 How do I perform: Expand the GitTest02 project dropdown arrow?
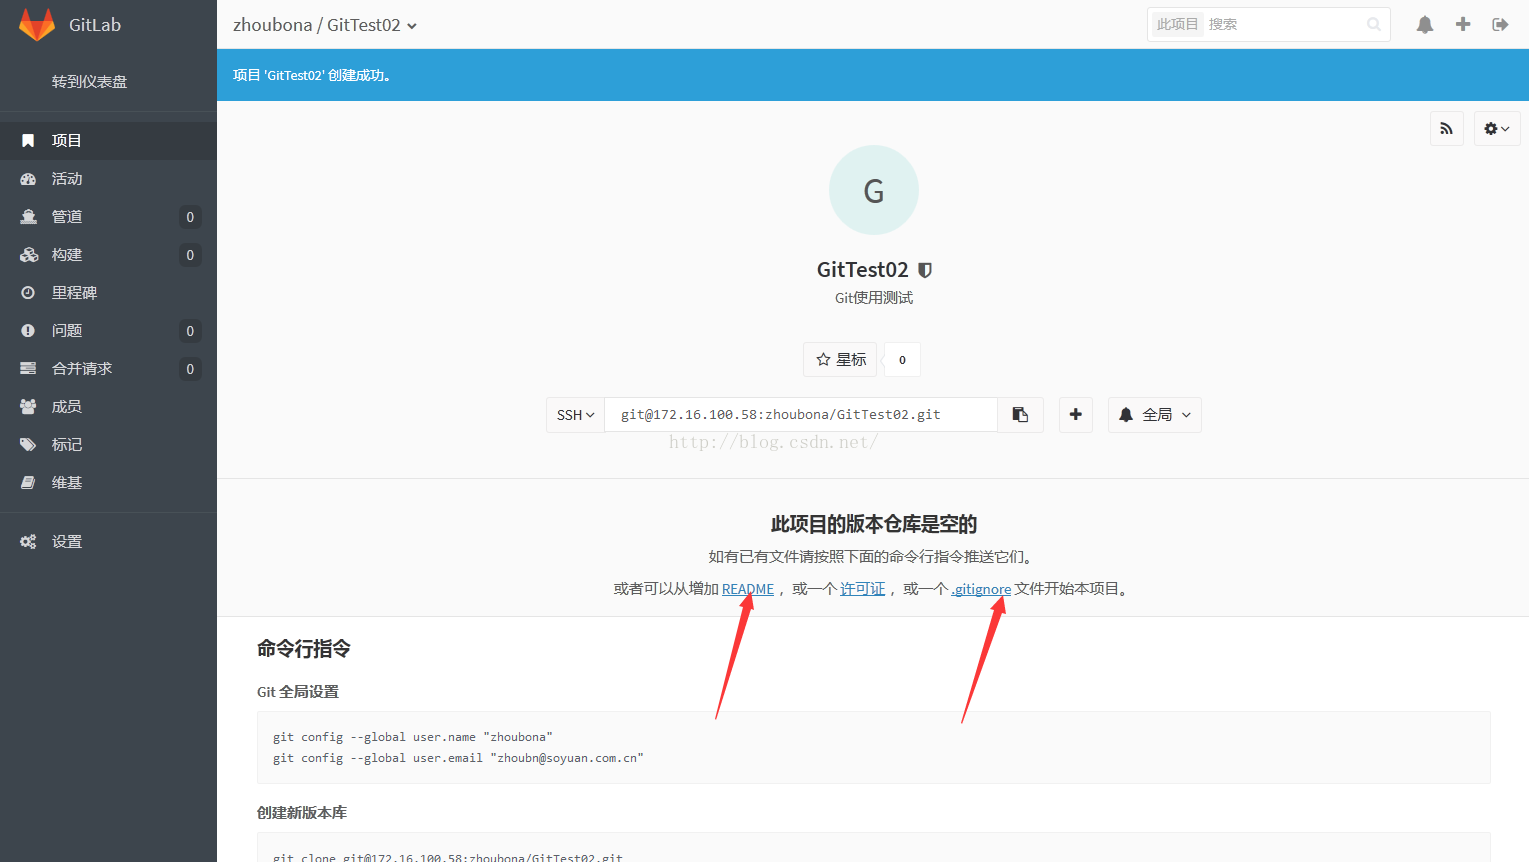pyautogui.click(x=412, y=26)
